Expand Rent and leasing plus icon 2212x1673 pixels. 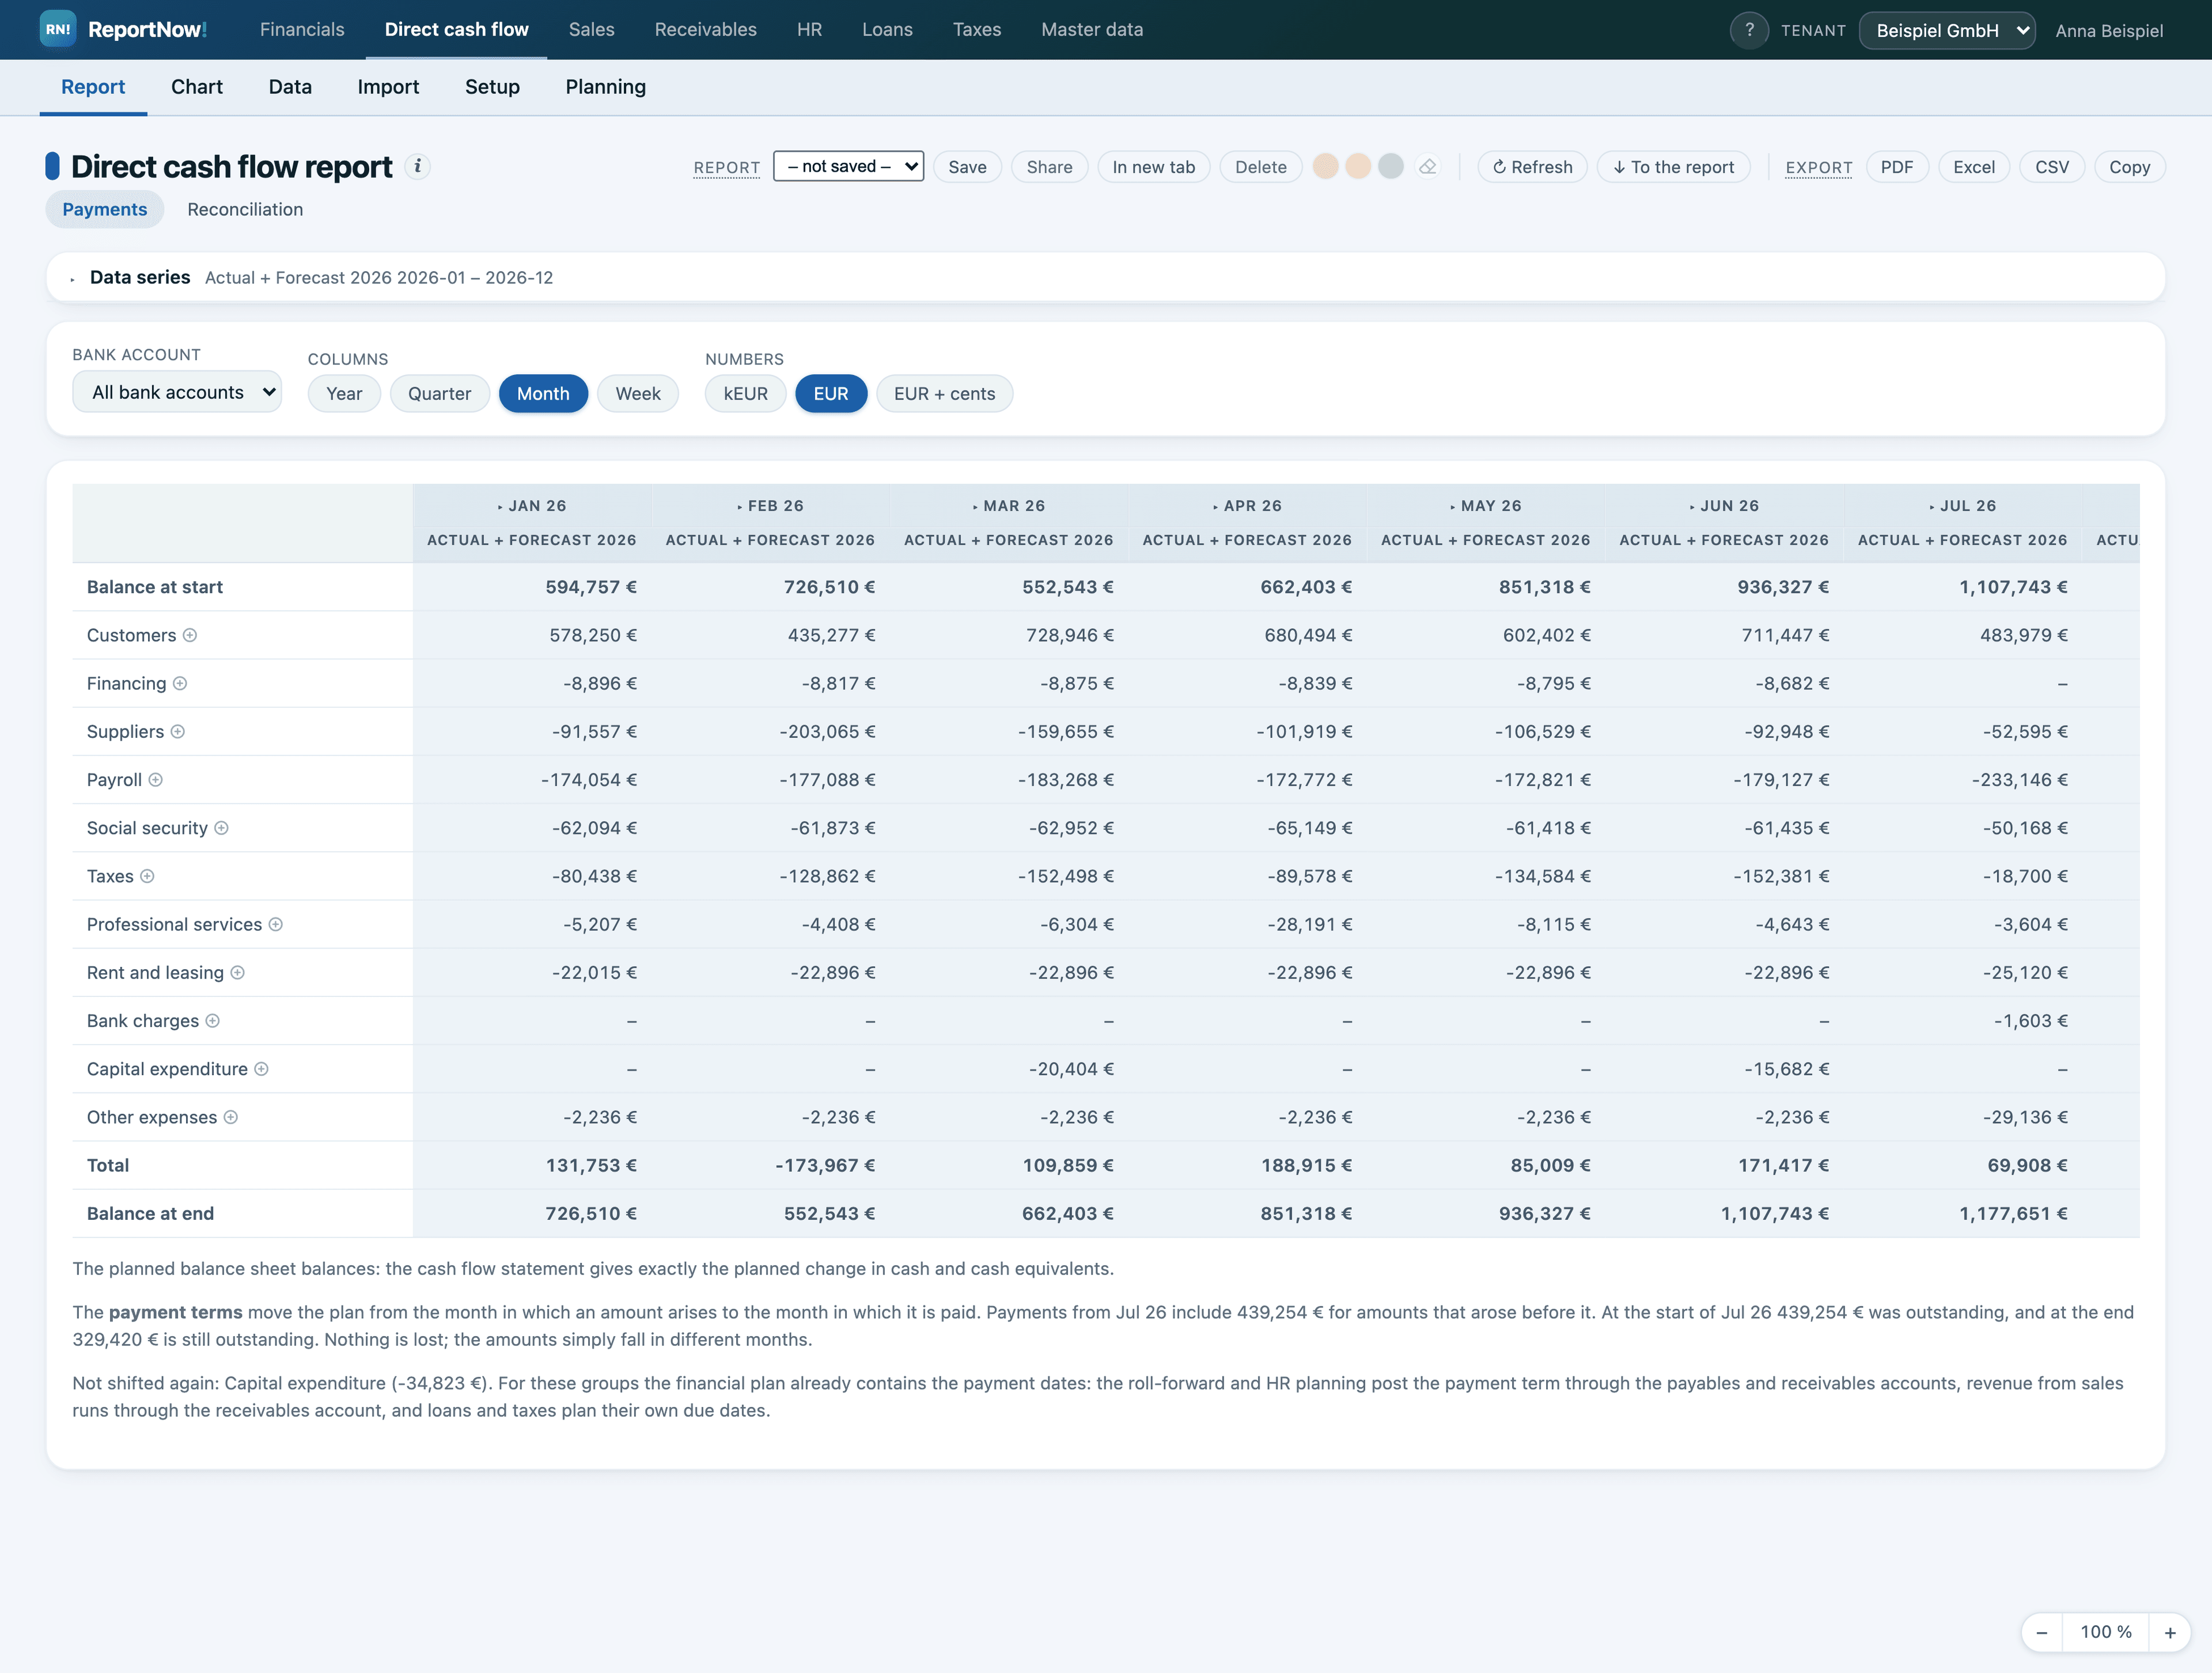238,972
